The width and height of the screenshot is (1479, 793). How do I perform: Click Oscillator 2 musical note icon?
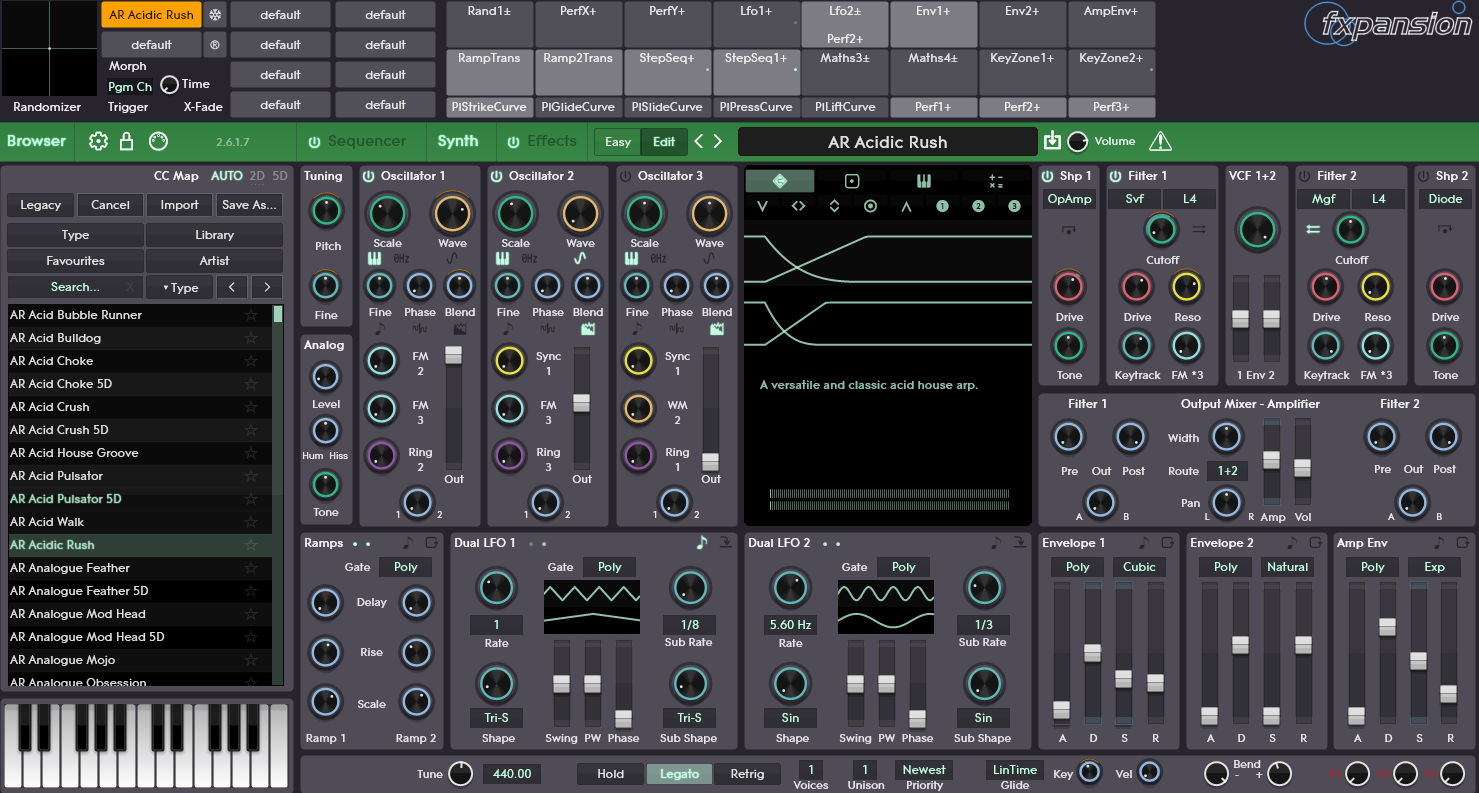[508, 329]
